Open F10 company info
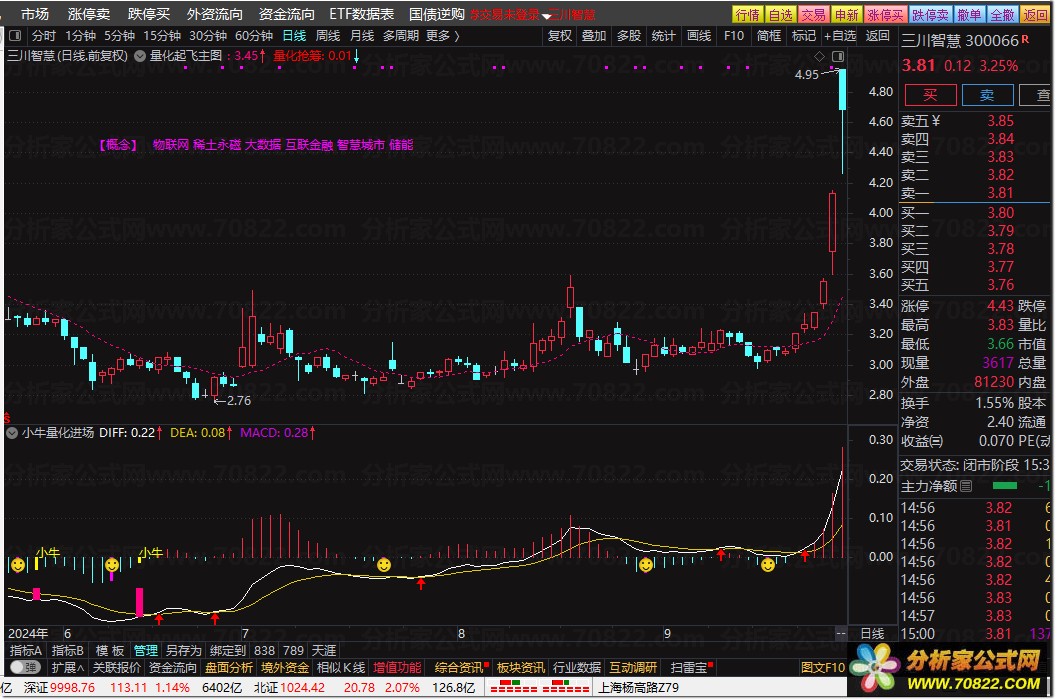 [733, 36]
